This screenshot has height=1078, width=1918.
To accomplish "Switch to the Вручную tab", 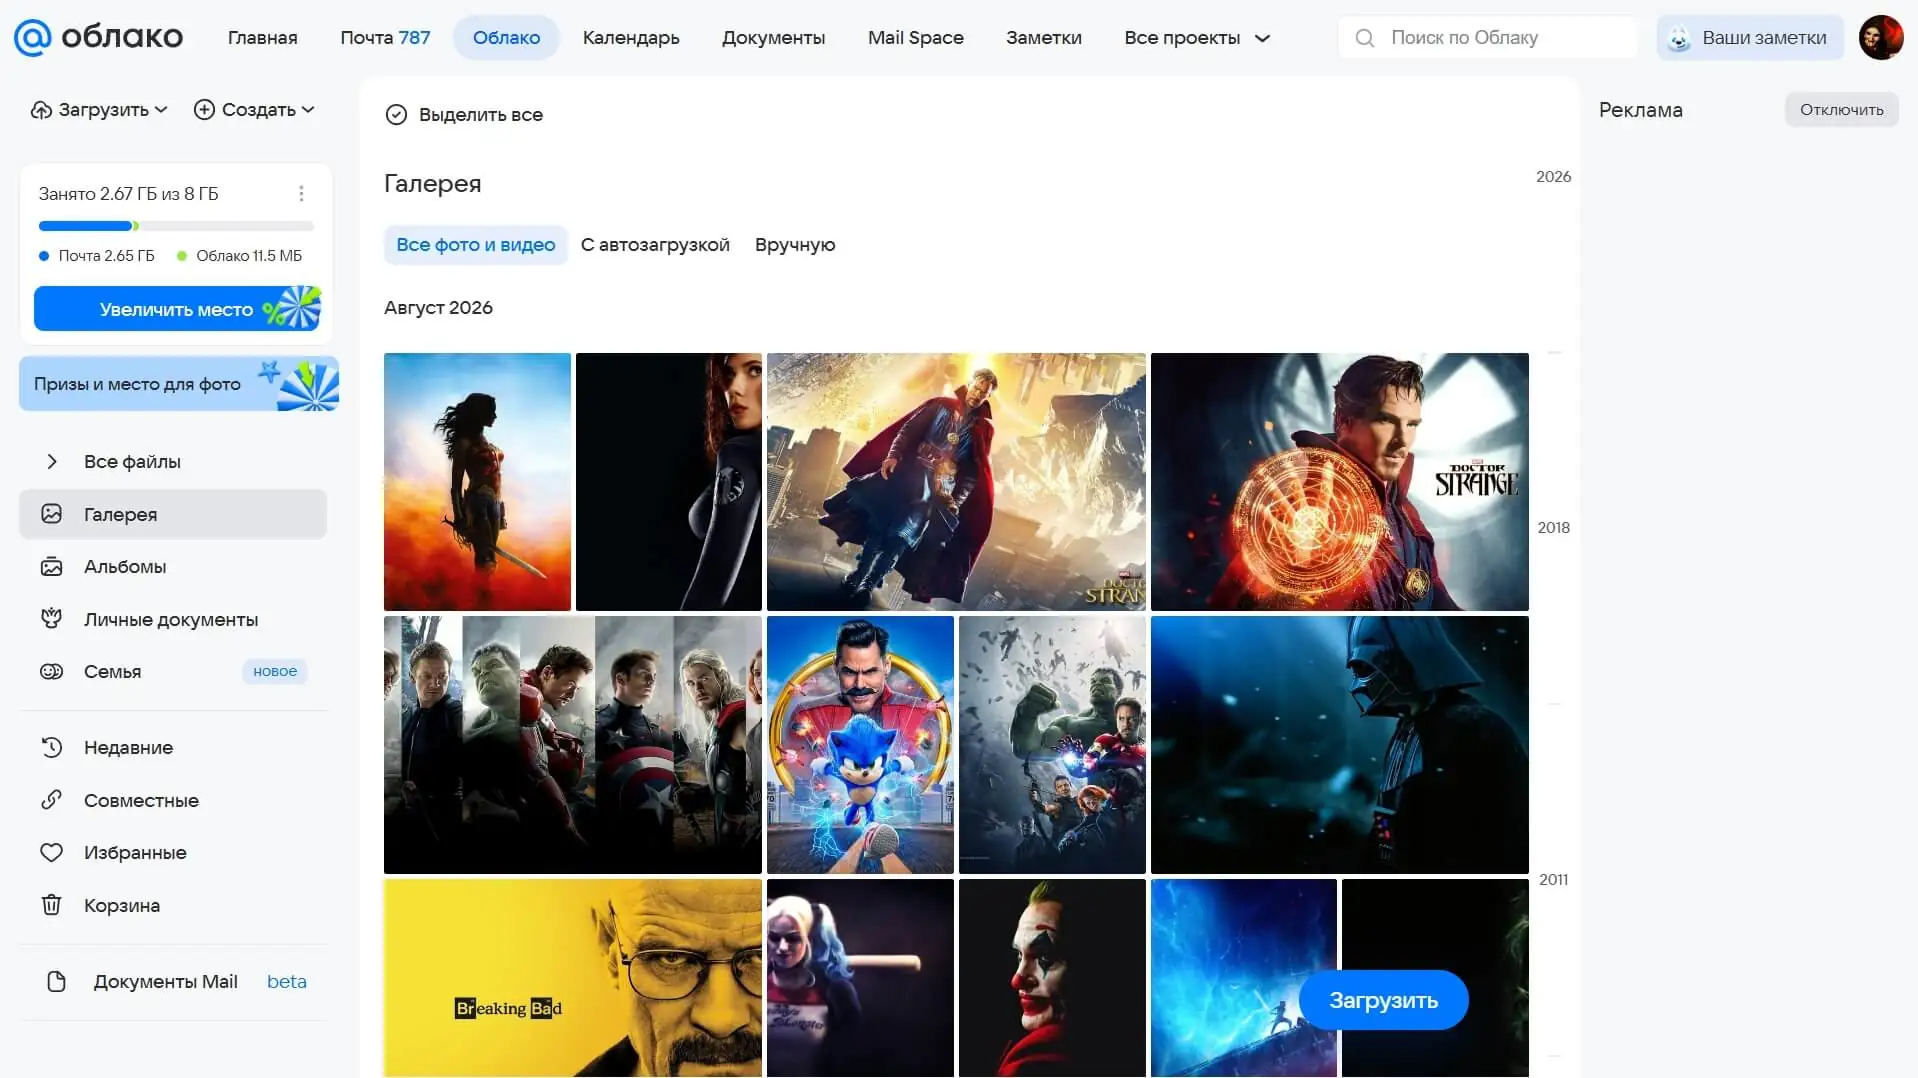I will click(795, 245).
